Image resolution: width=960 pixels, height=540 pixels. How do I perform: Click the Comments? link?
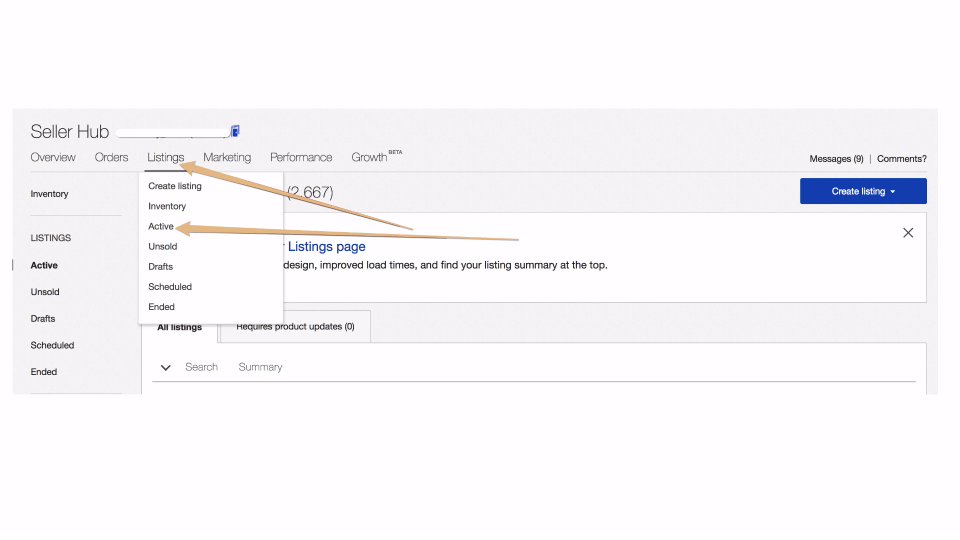tap(902, 159)
